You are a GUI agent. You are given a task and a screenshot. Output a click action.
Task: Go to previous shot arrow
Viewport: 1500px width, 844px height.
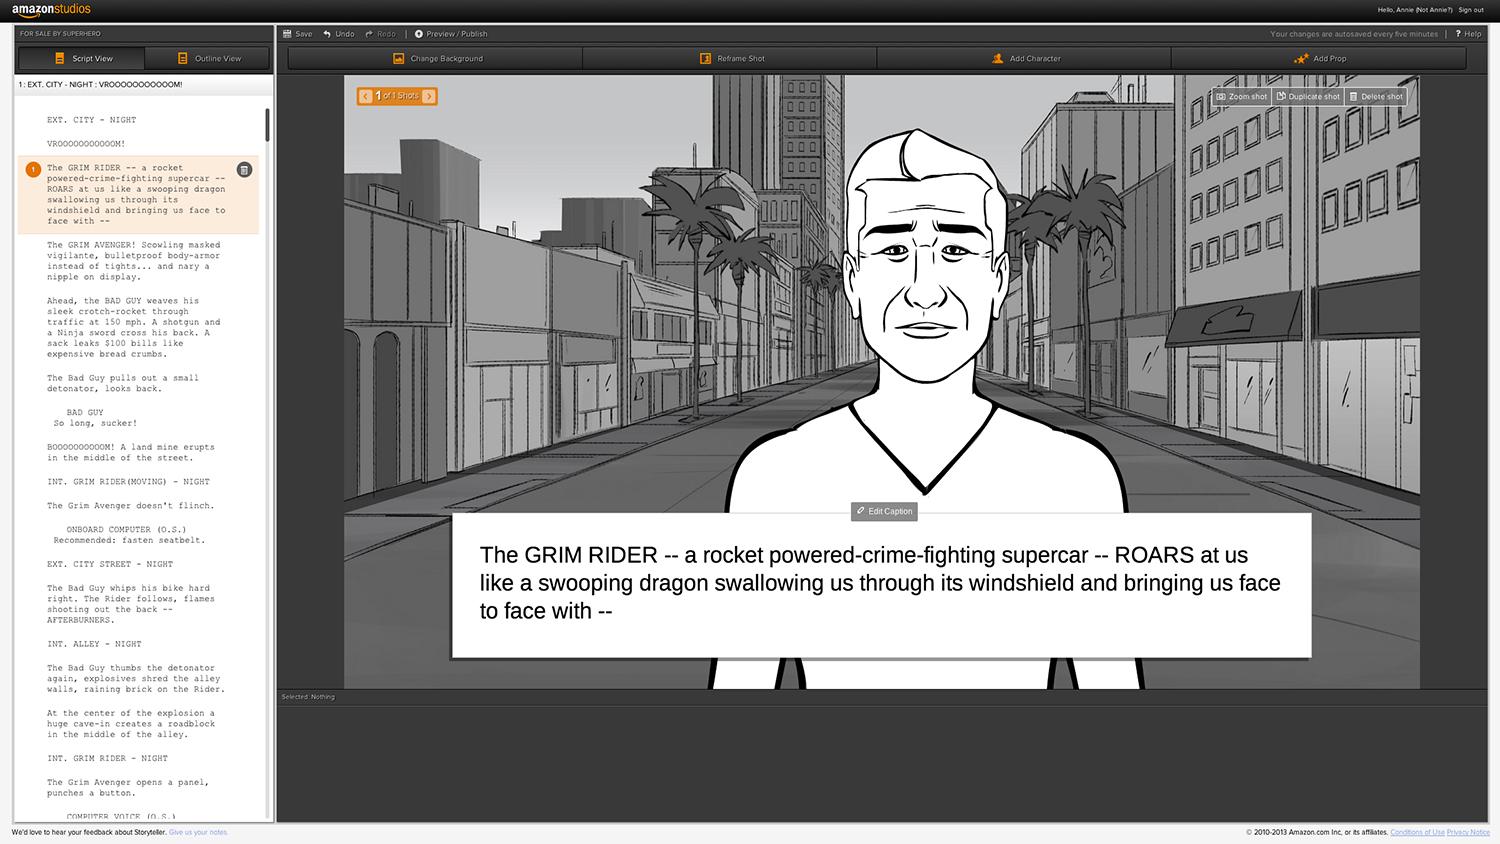tap(366, 96)
